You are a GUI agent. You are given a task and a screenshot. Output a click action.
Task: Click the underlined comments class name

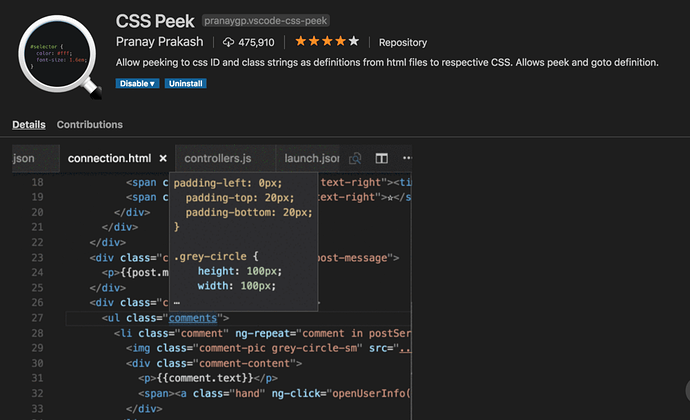(192, 318)
